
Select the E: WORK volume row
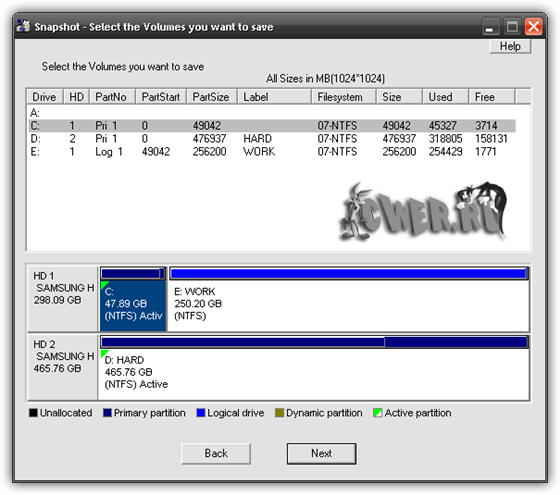(x=272, y=152)
